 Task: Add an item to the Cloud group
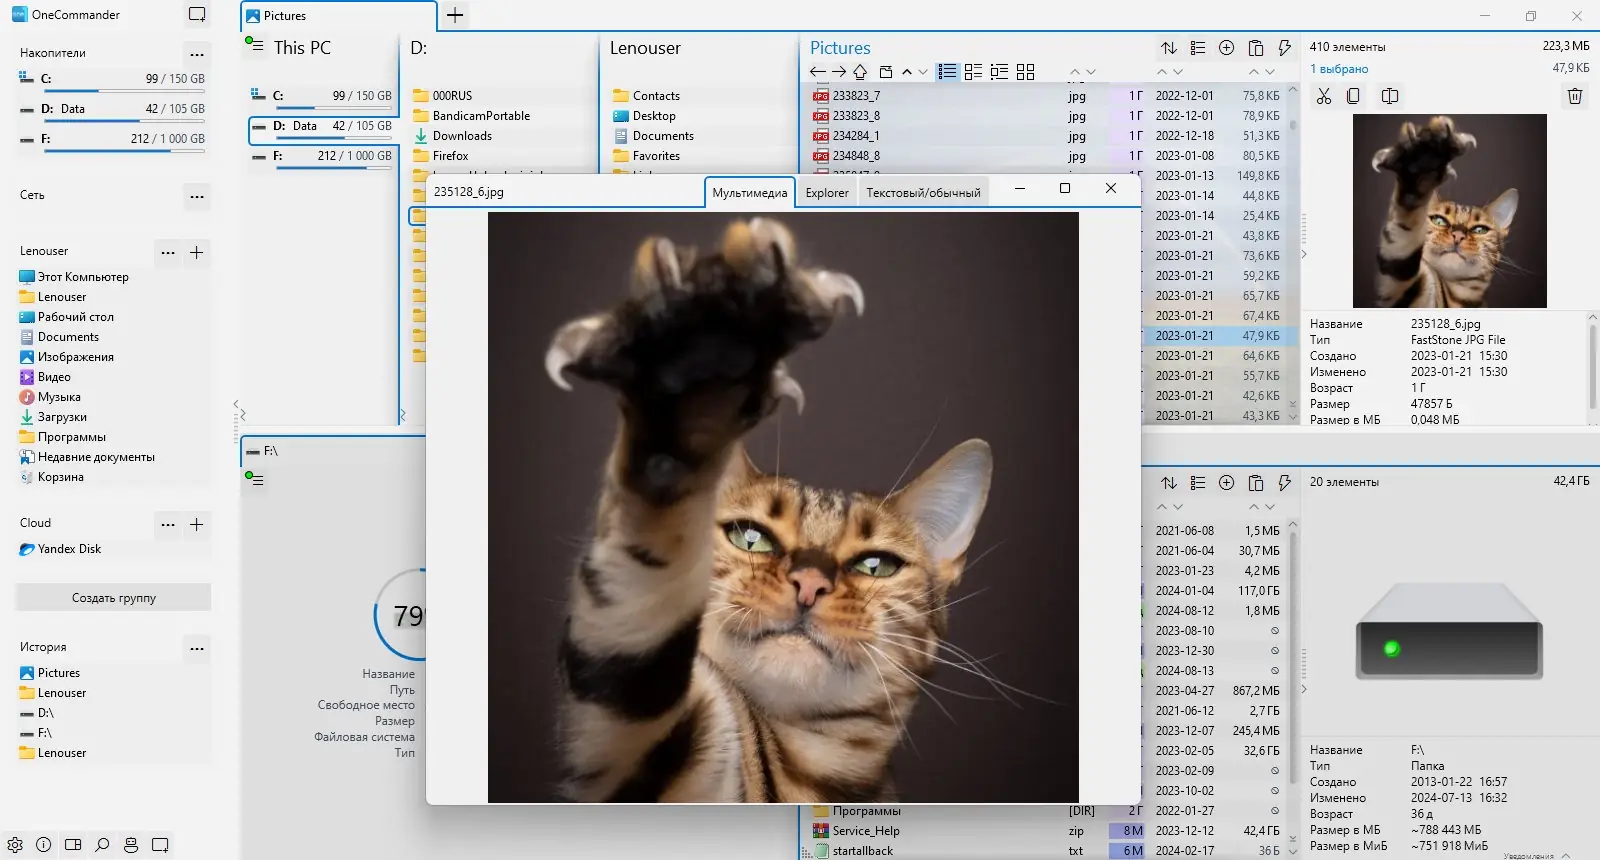[197, 524]
